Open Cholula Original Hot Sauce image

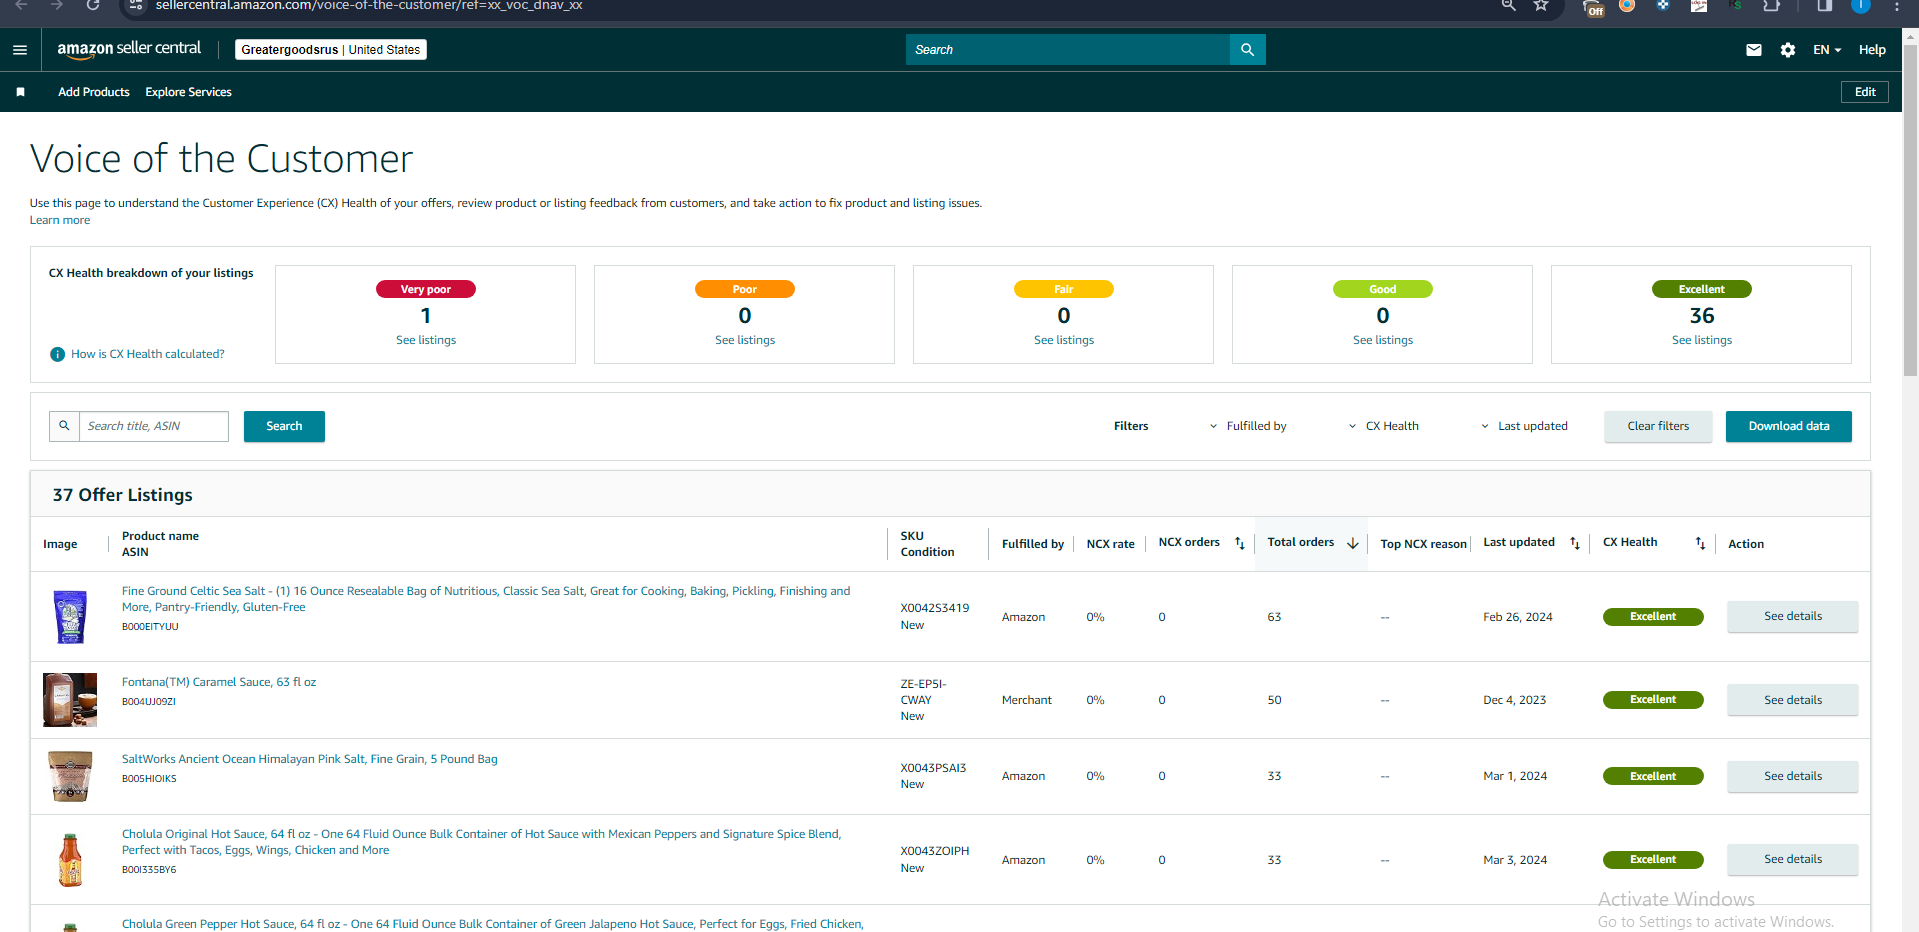point(70,860)
